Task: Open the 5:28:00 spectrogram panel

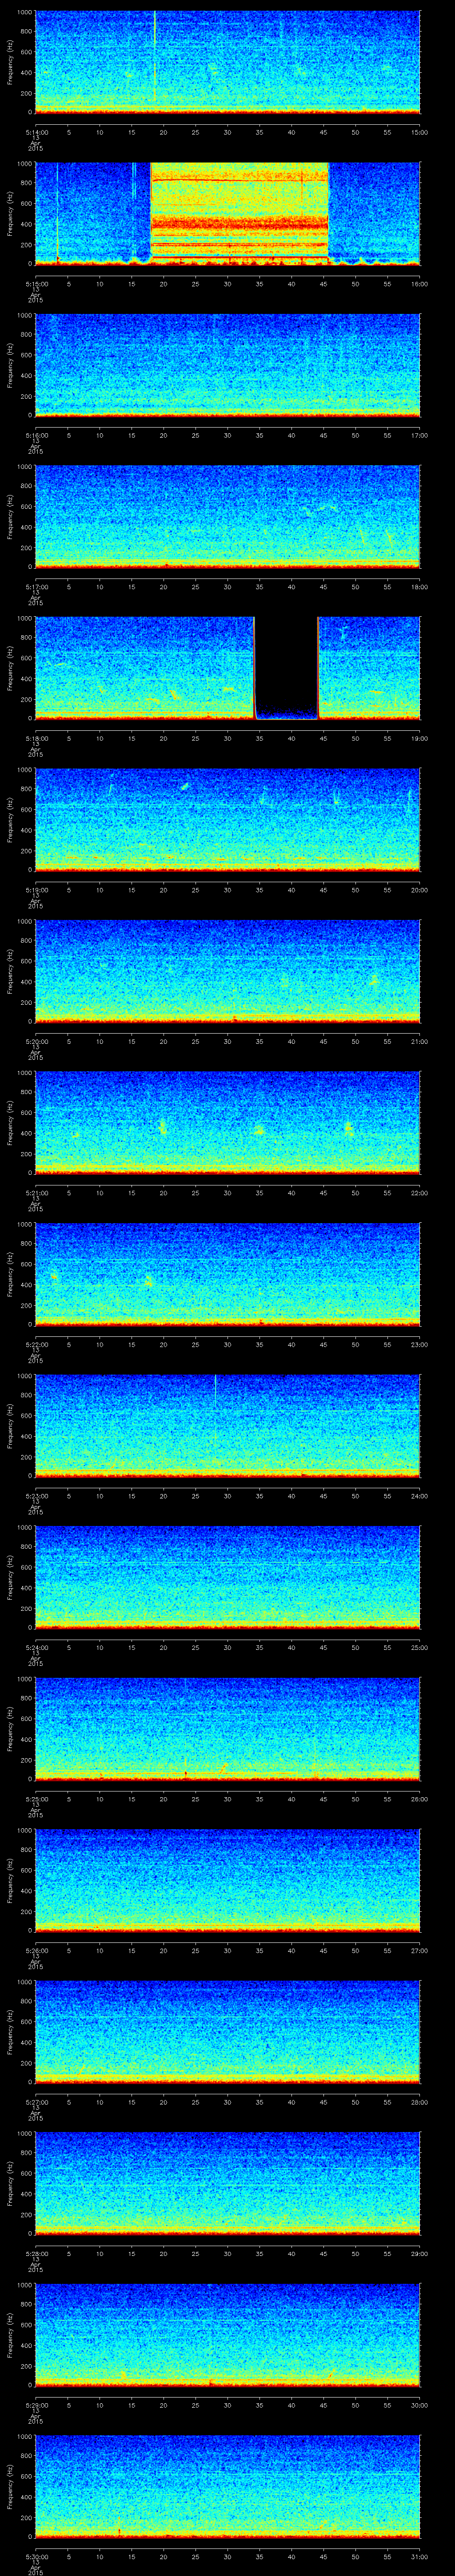Action: (227, 2183)
